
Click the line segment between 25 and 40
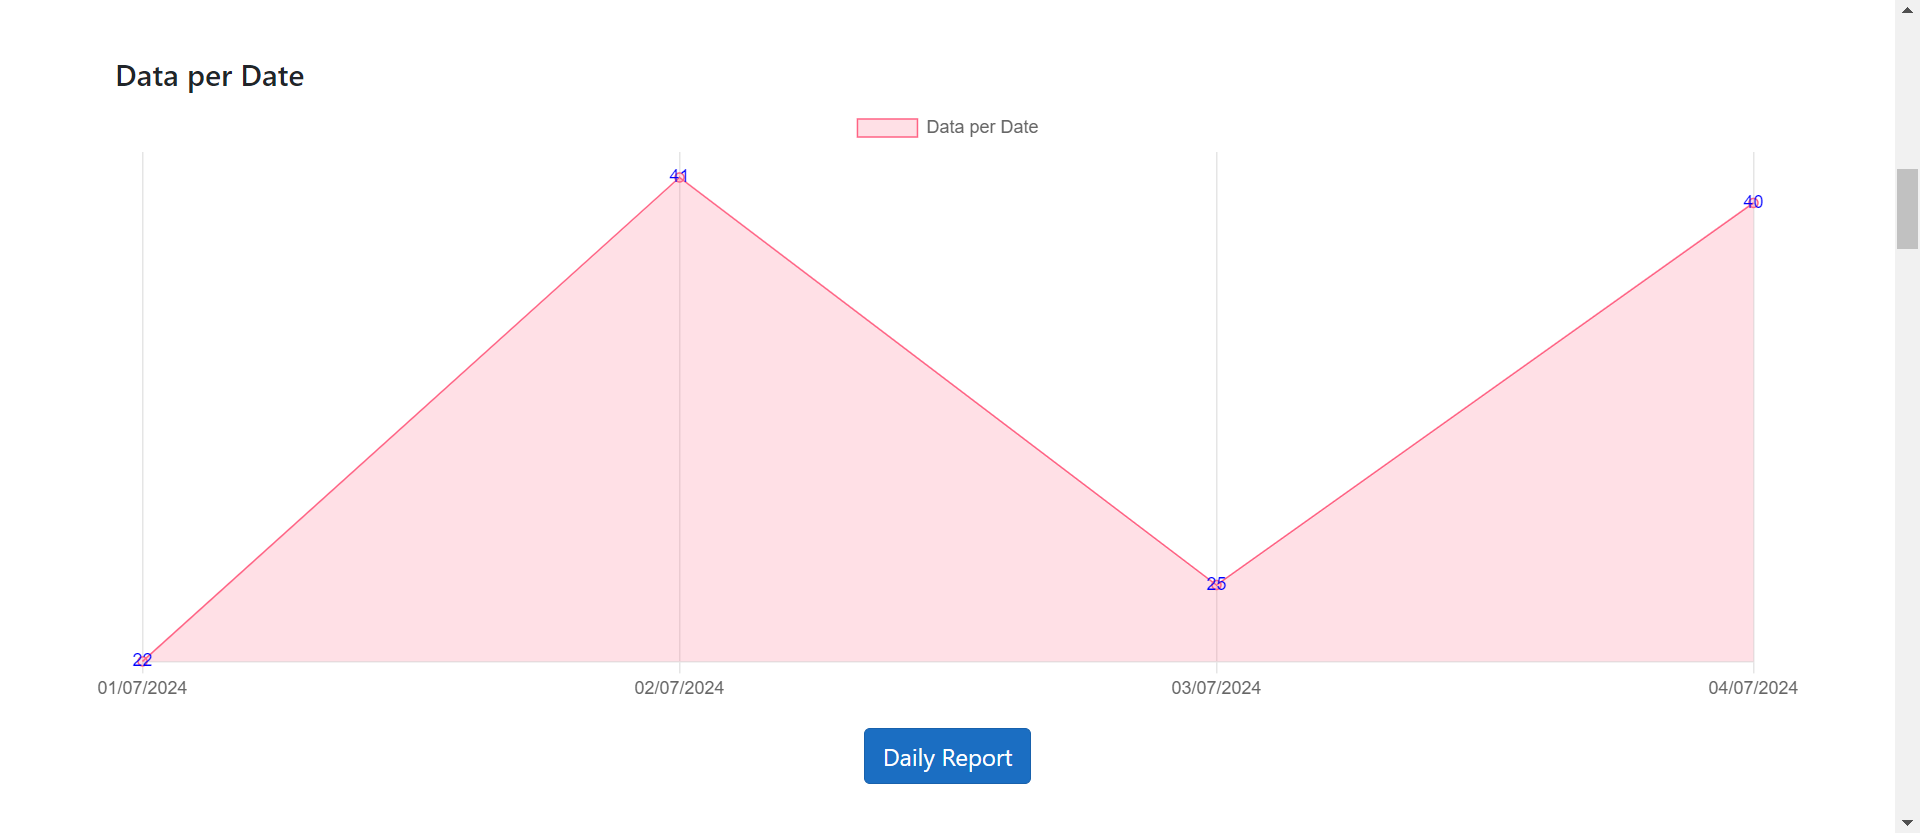pos(1485,393)
